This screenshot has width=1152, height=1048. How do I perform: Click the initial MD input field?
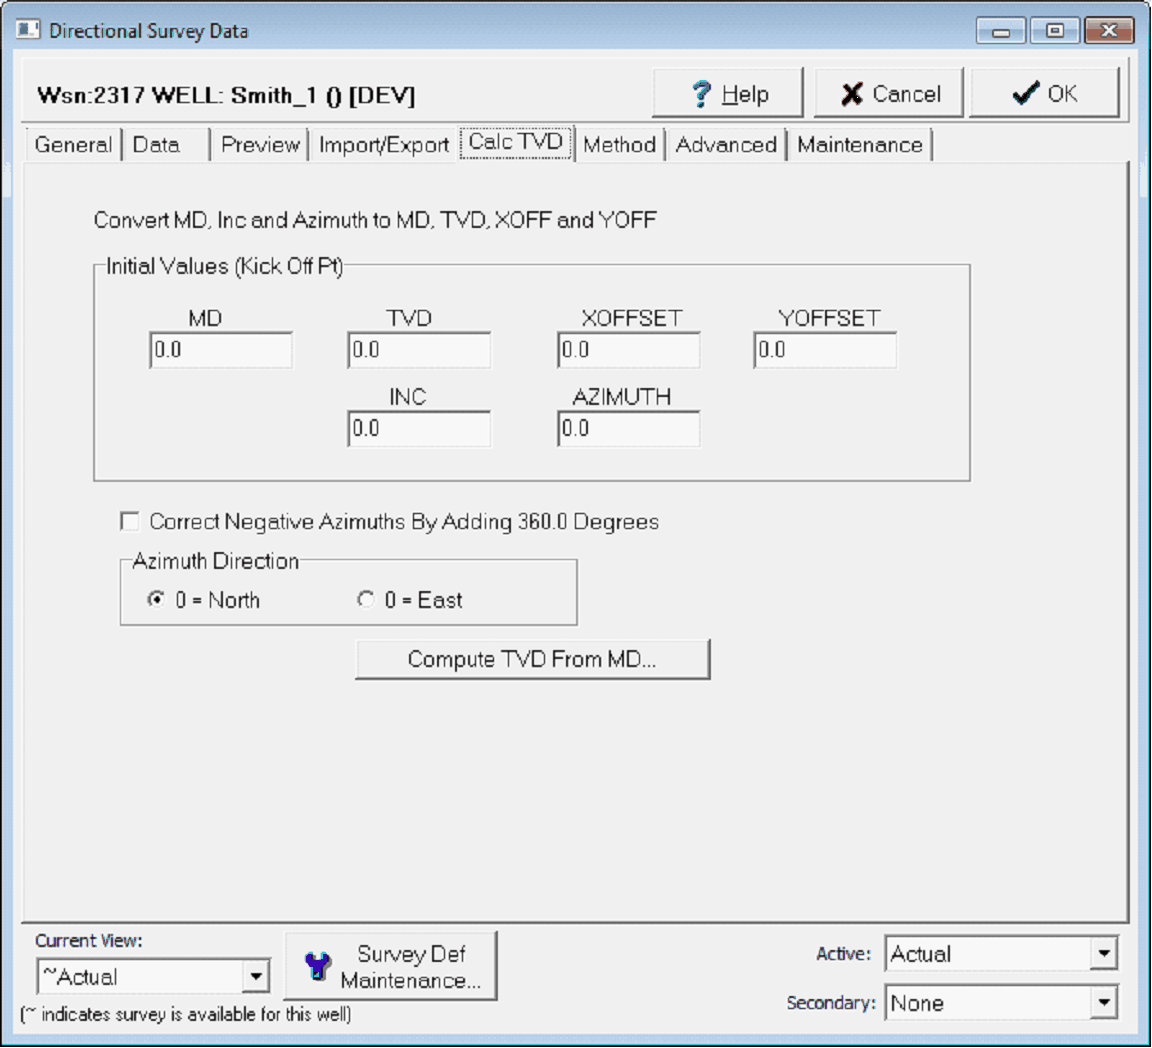[x=221, y=351]
